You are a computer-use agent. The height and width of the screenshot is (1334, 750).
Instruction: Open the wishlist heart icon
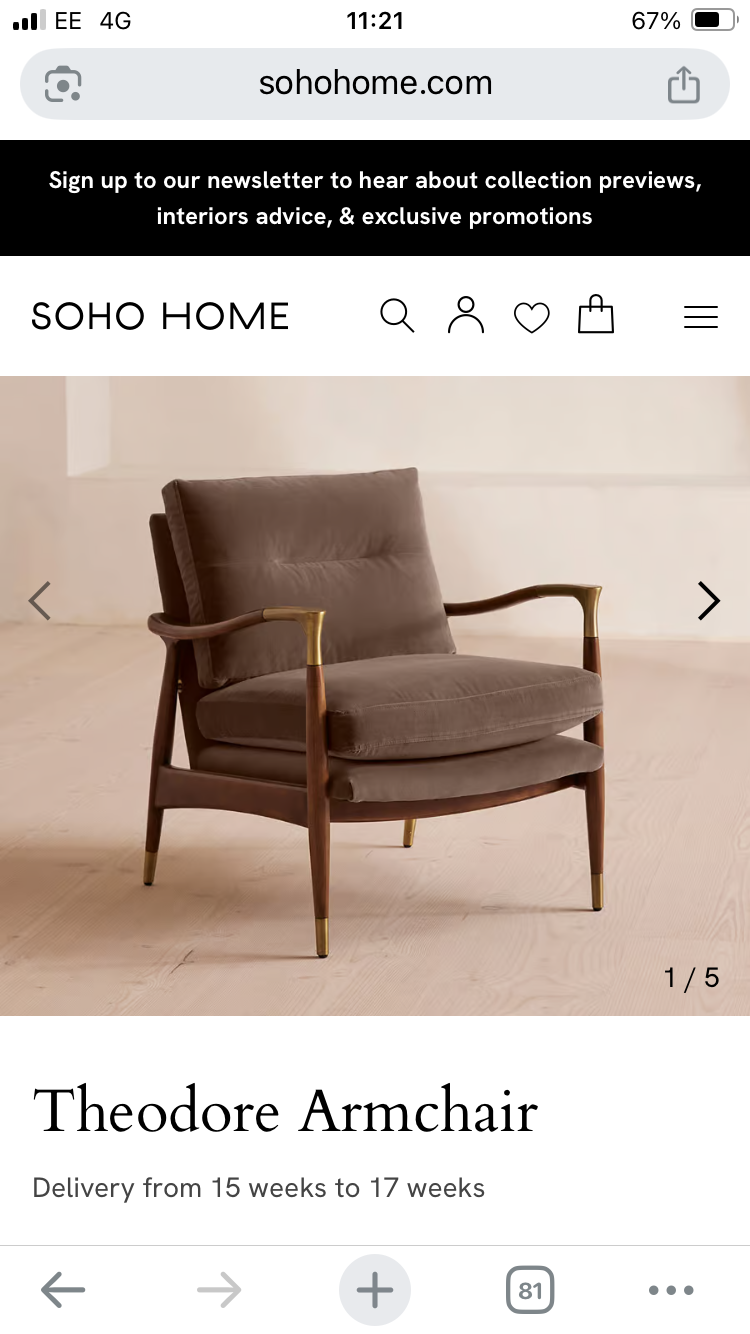(531, 318)
